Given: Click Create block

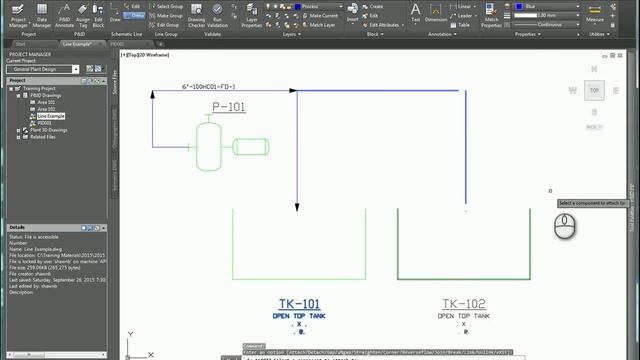Looking at the screenshot, I should [x=373, y=7].
